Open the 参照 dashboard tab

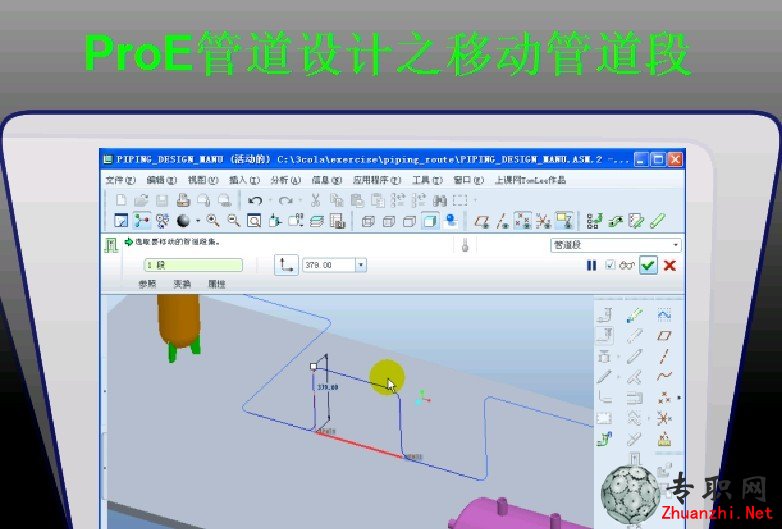tap(147, 284)
